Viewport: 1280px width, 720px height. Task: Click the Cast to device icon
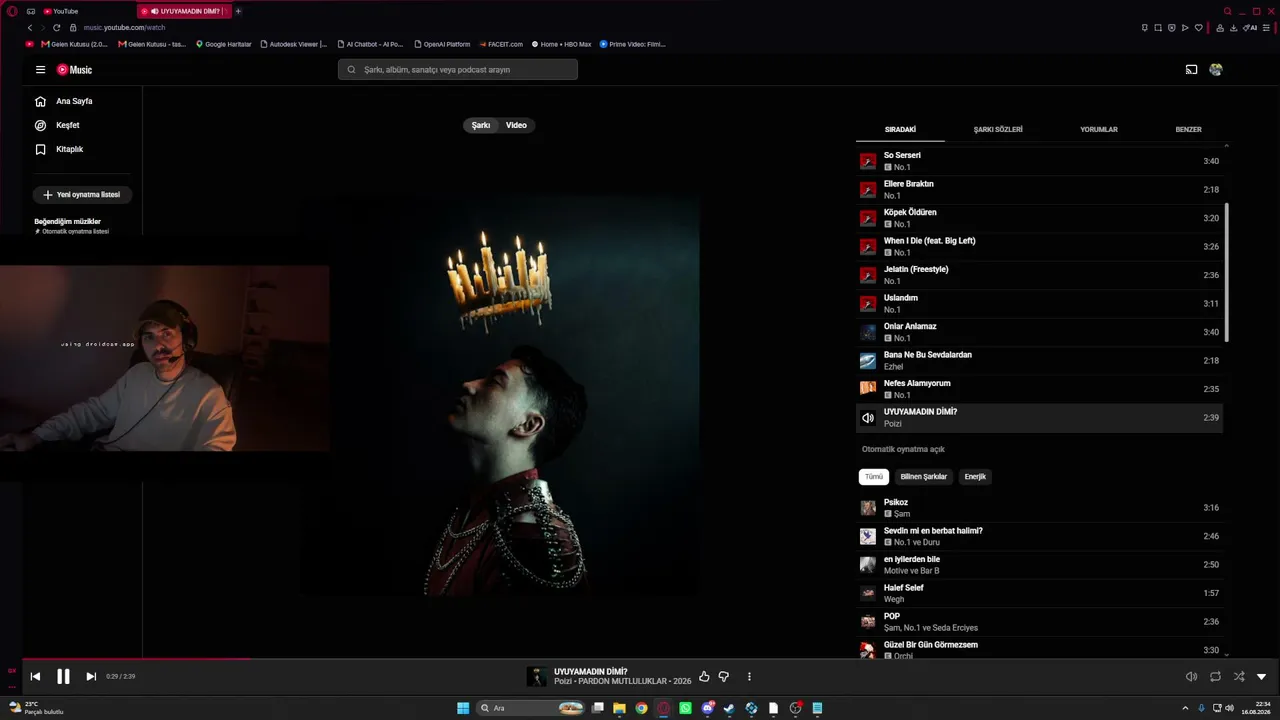pos(1191,70)
